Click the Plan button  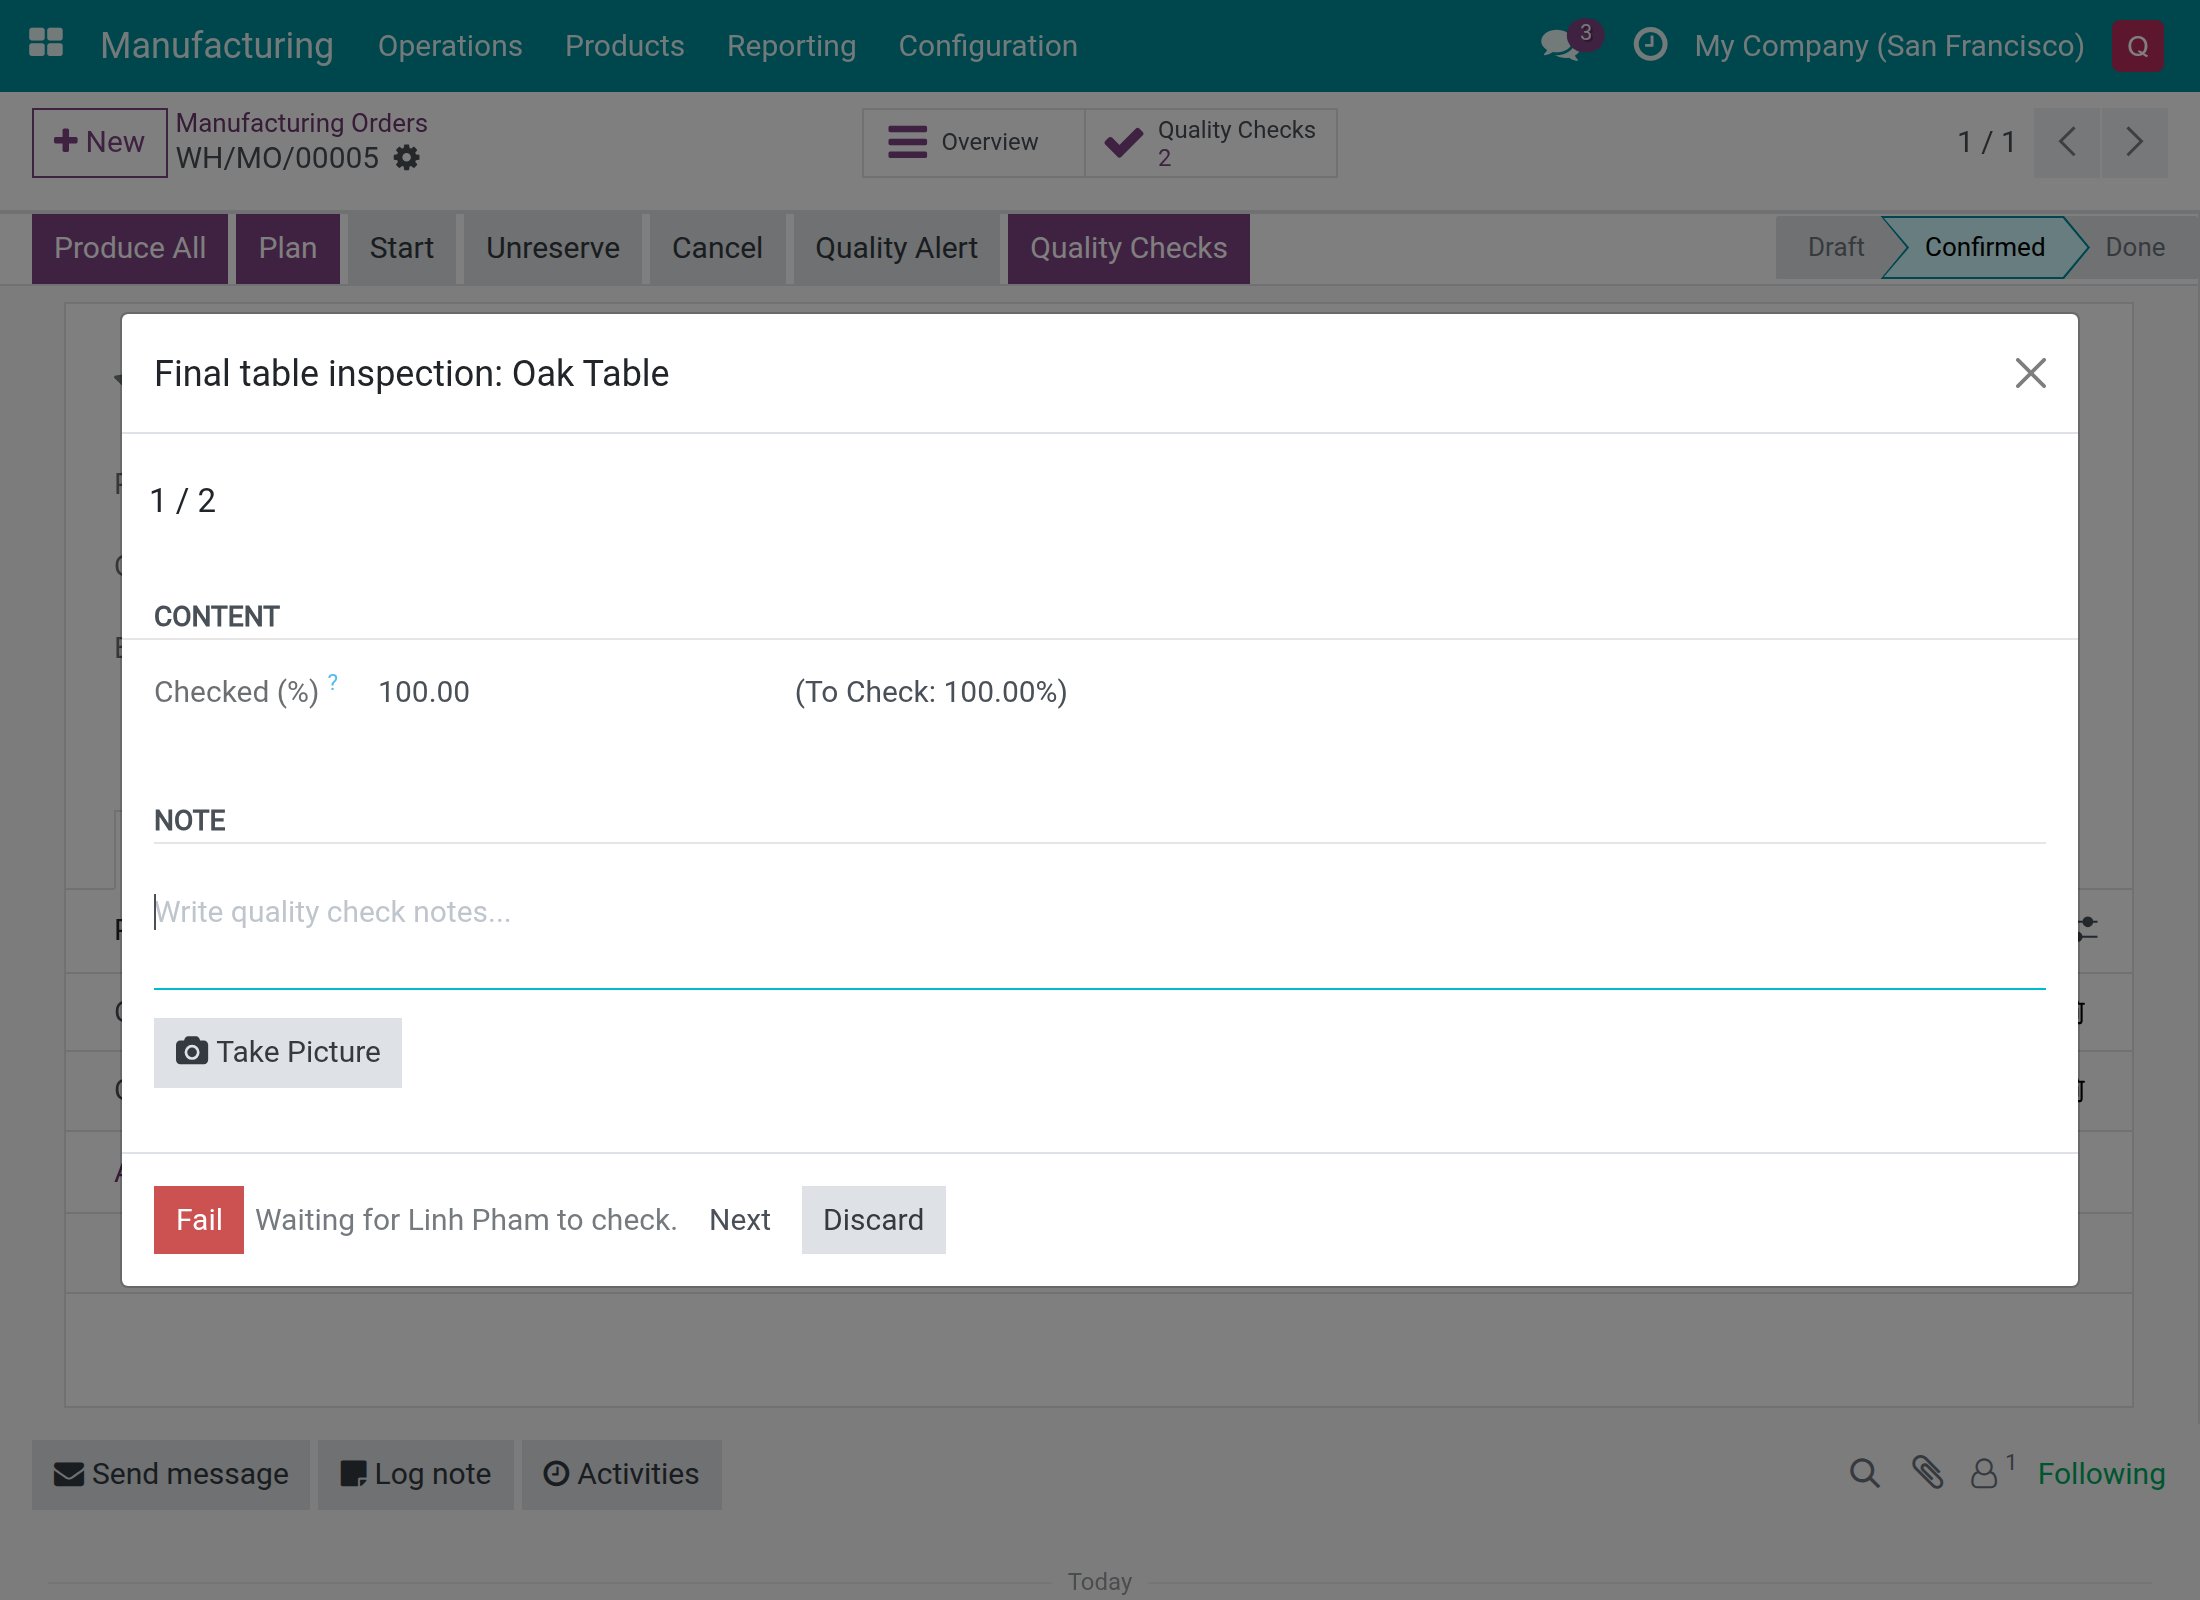(x=288, y=248)
